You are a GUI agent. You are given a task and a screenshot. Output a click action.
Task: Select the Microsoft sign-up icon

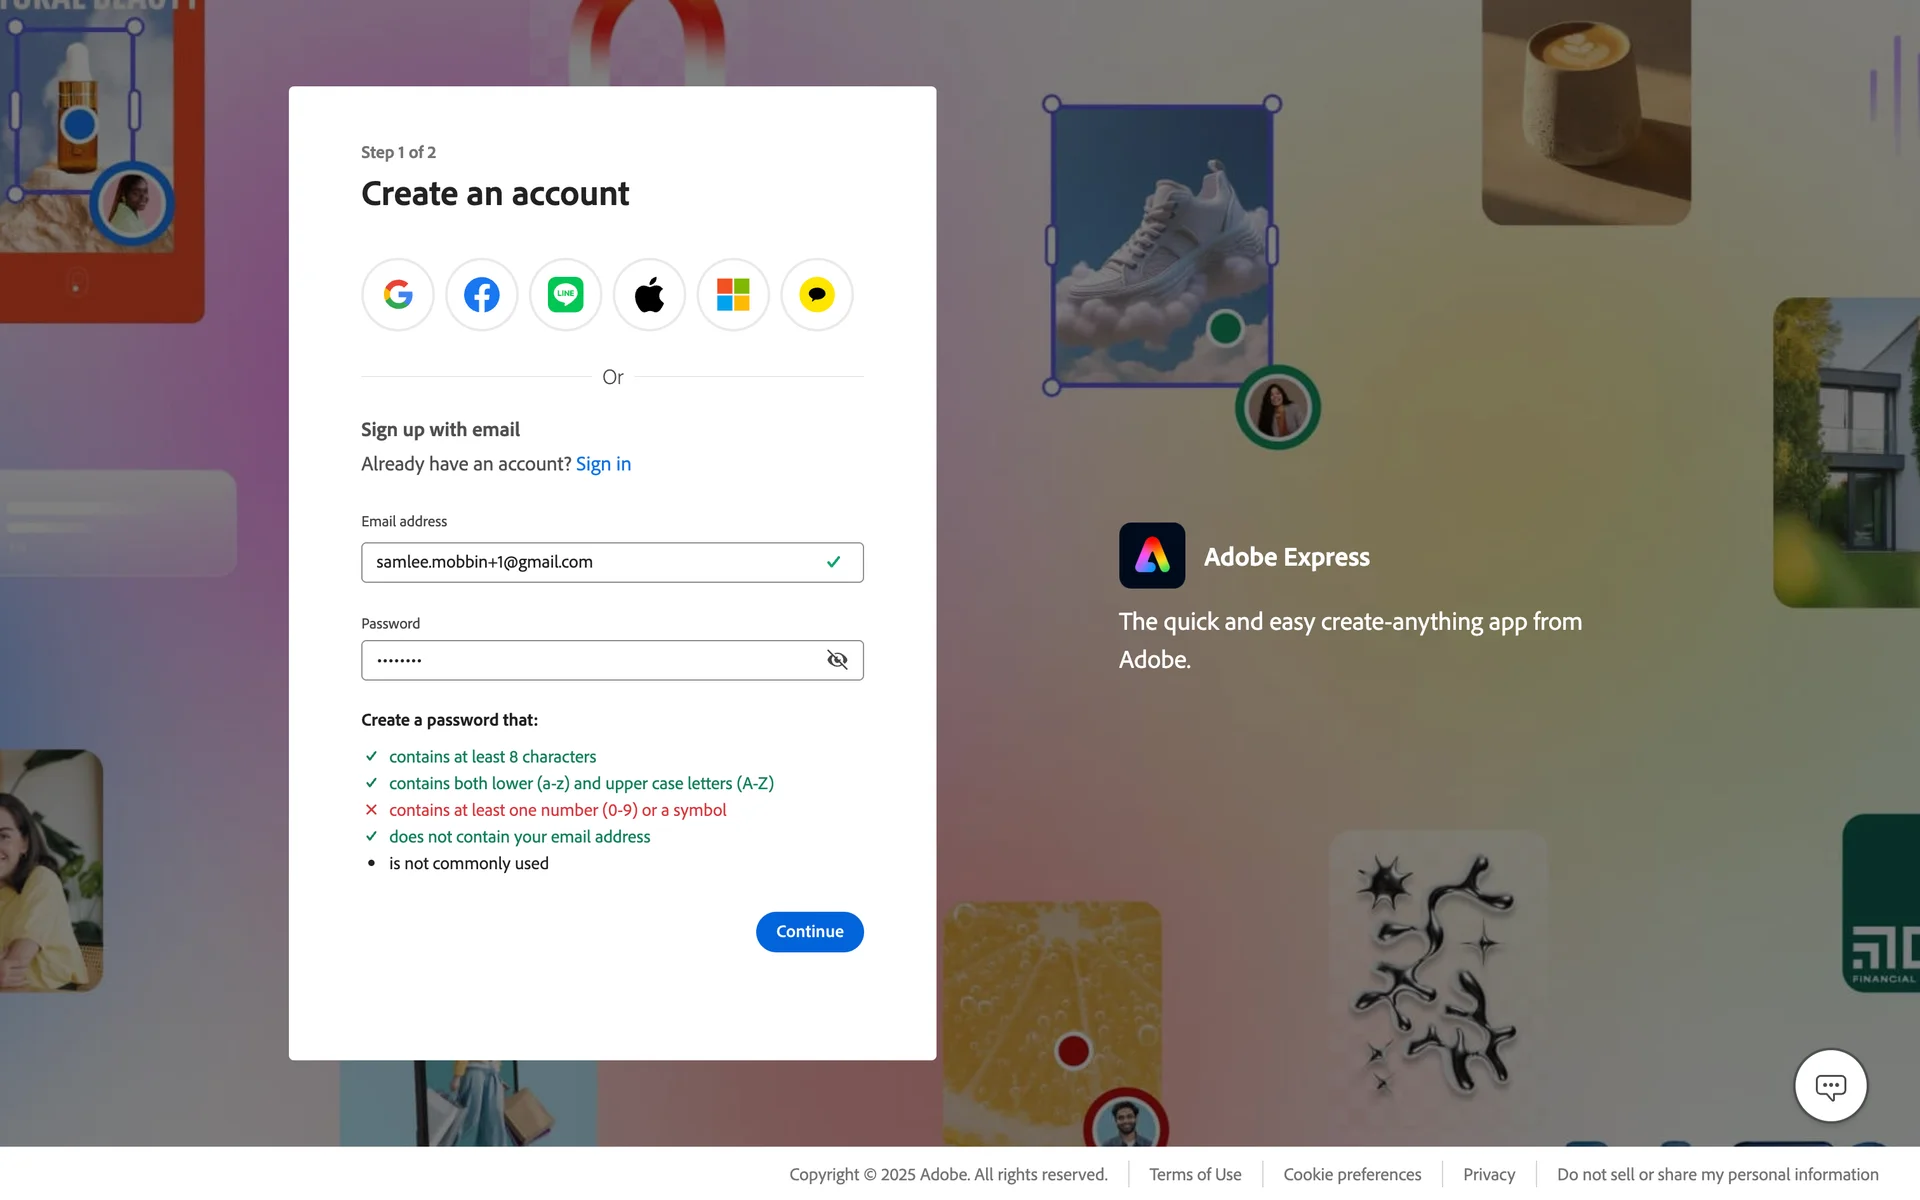[x=733, y=295]
